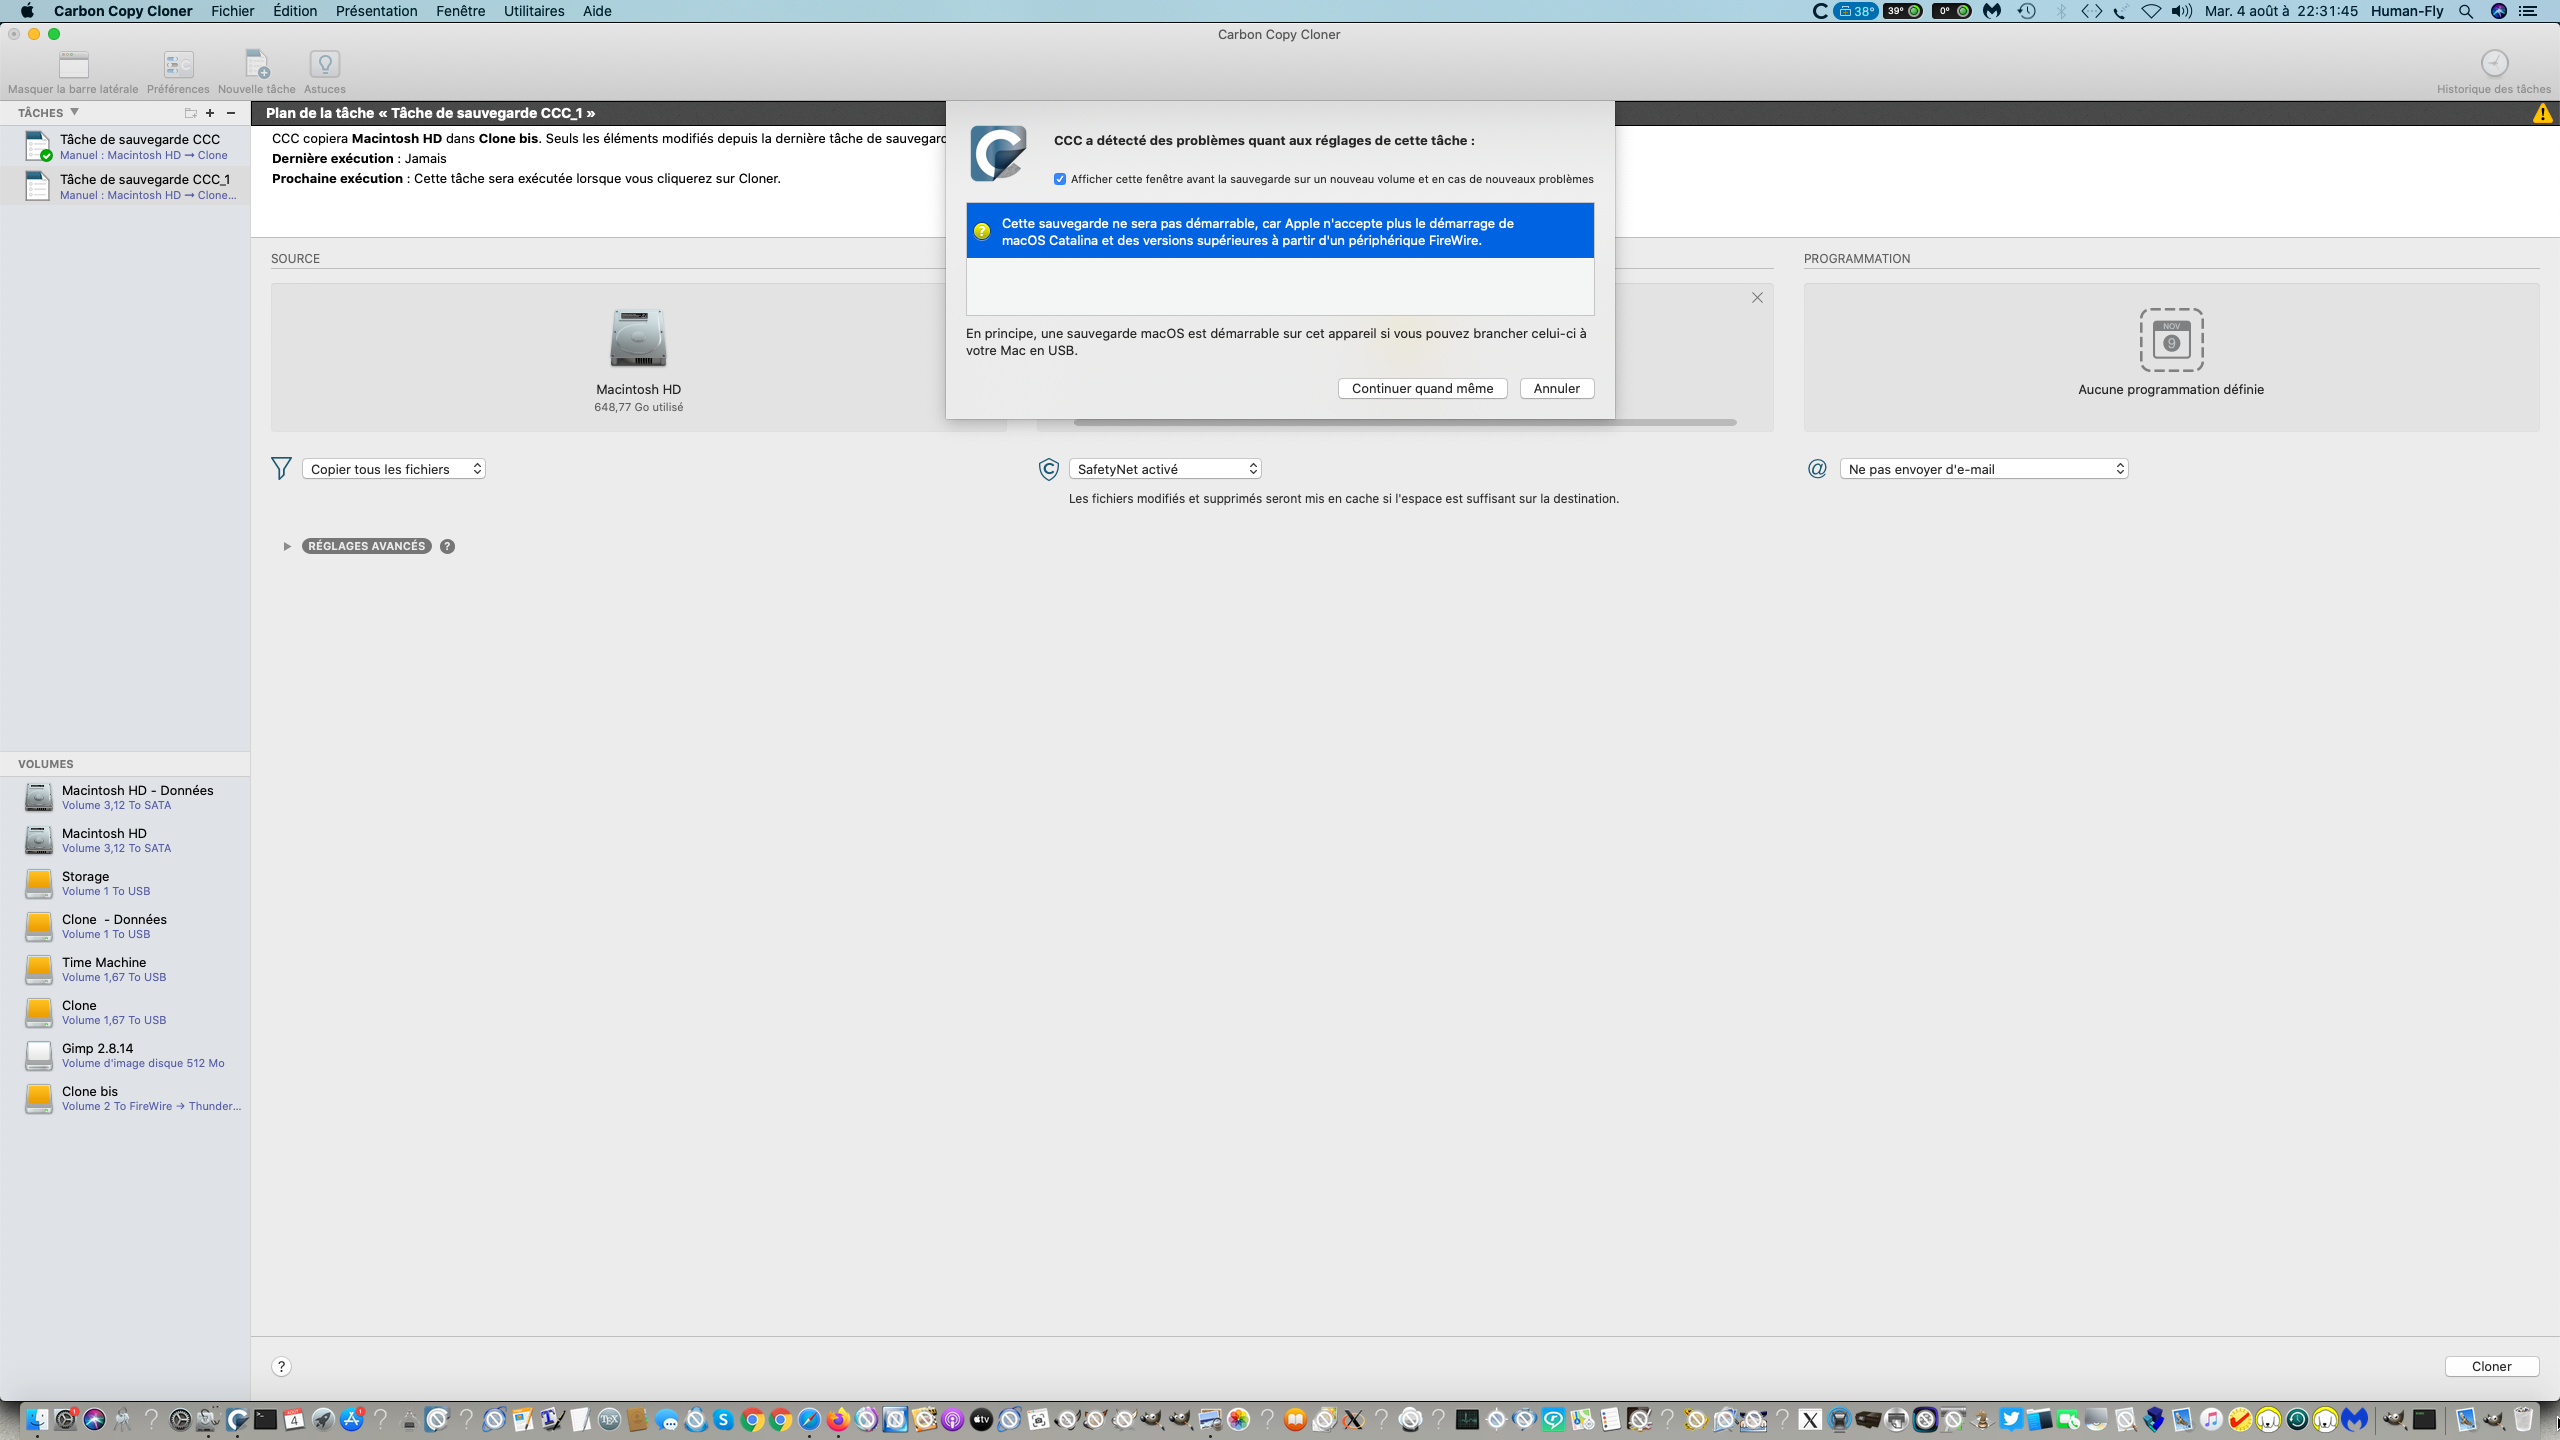Screen dimensions: 2560x1440
Task: Click Malwarebytes icon in menu bar
Action: coord(1992,11)
